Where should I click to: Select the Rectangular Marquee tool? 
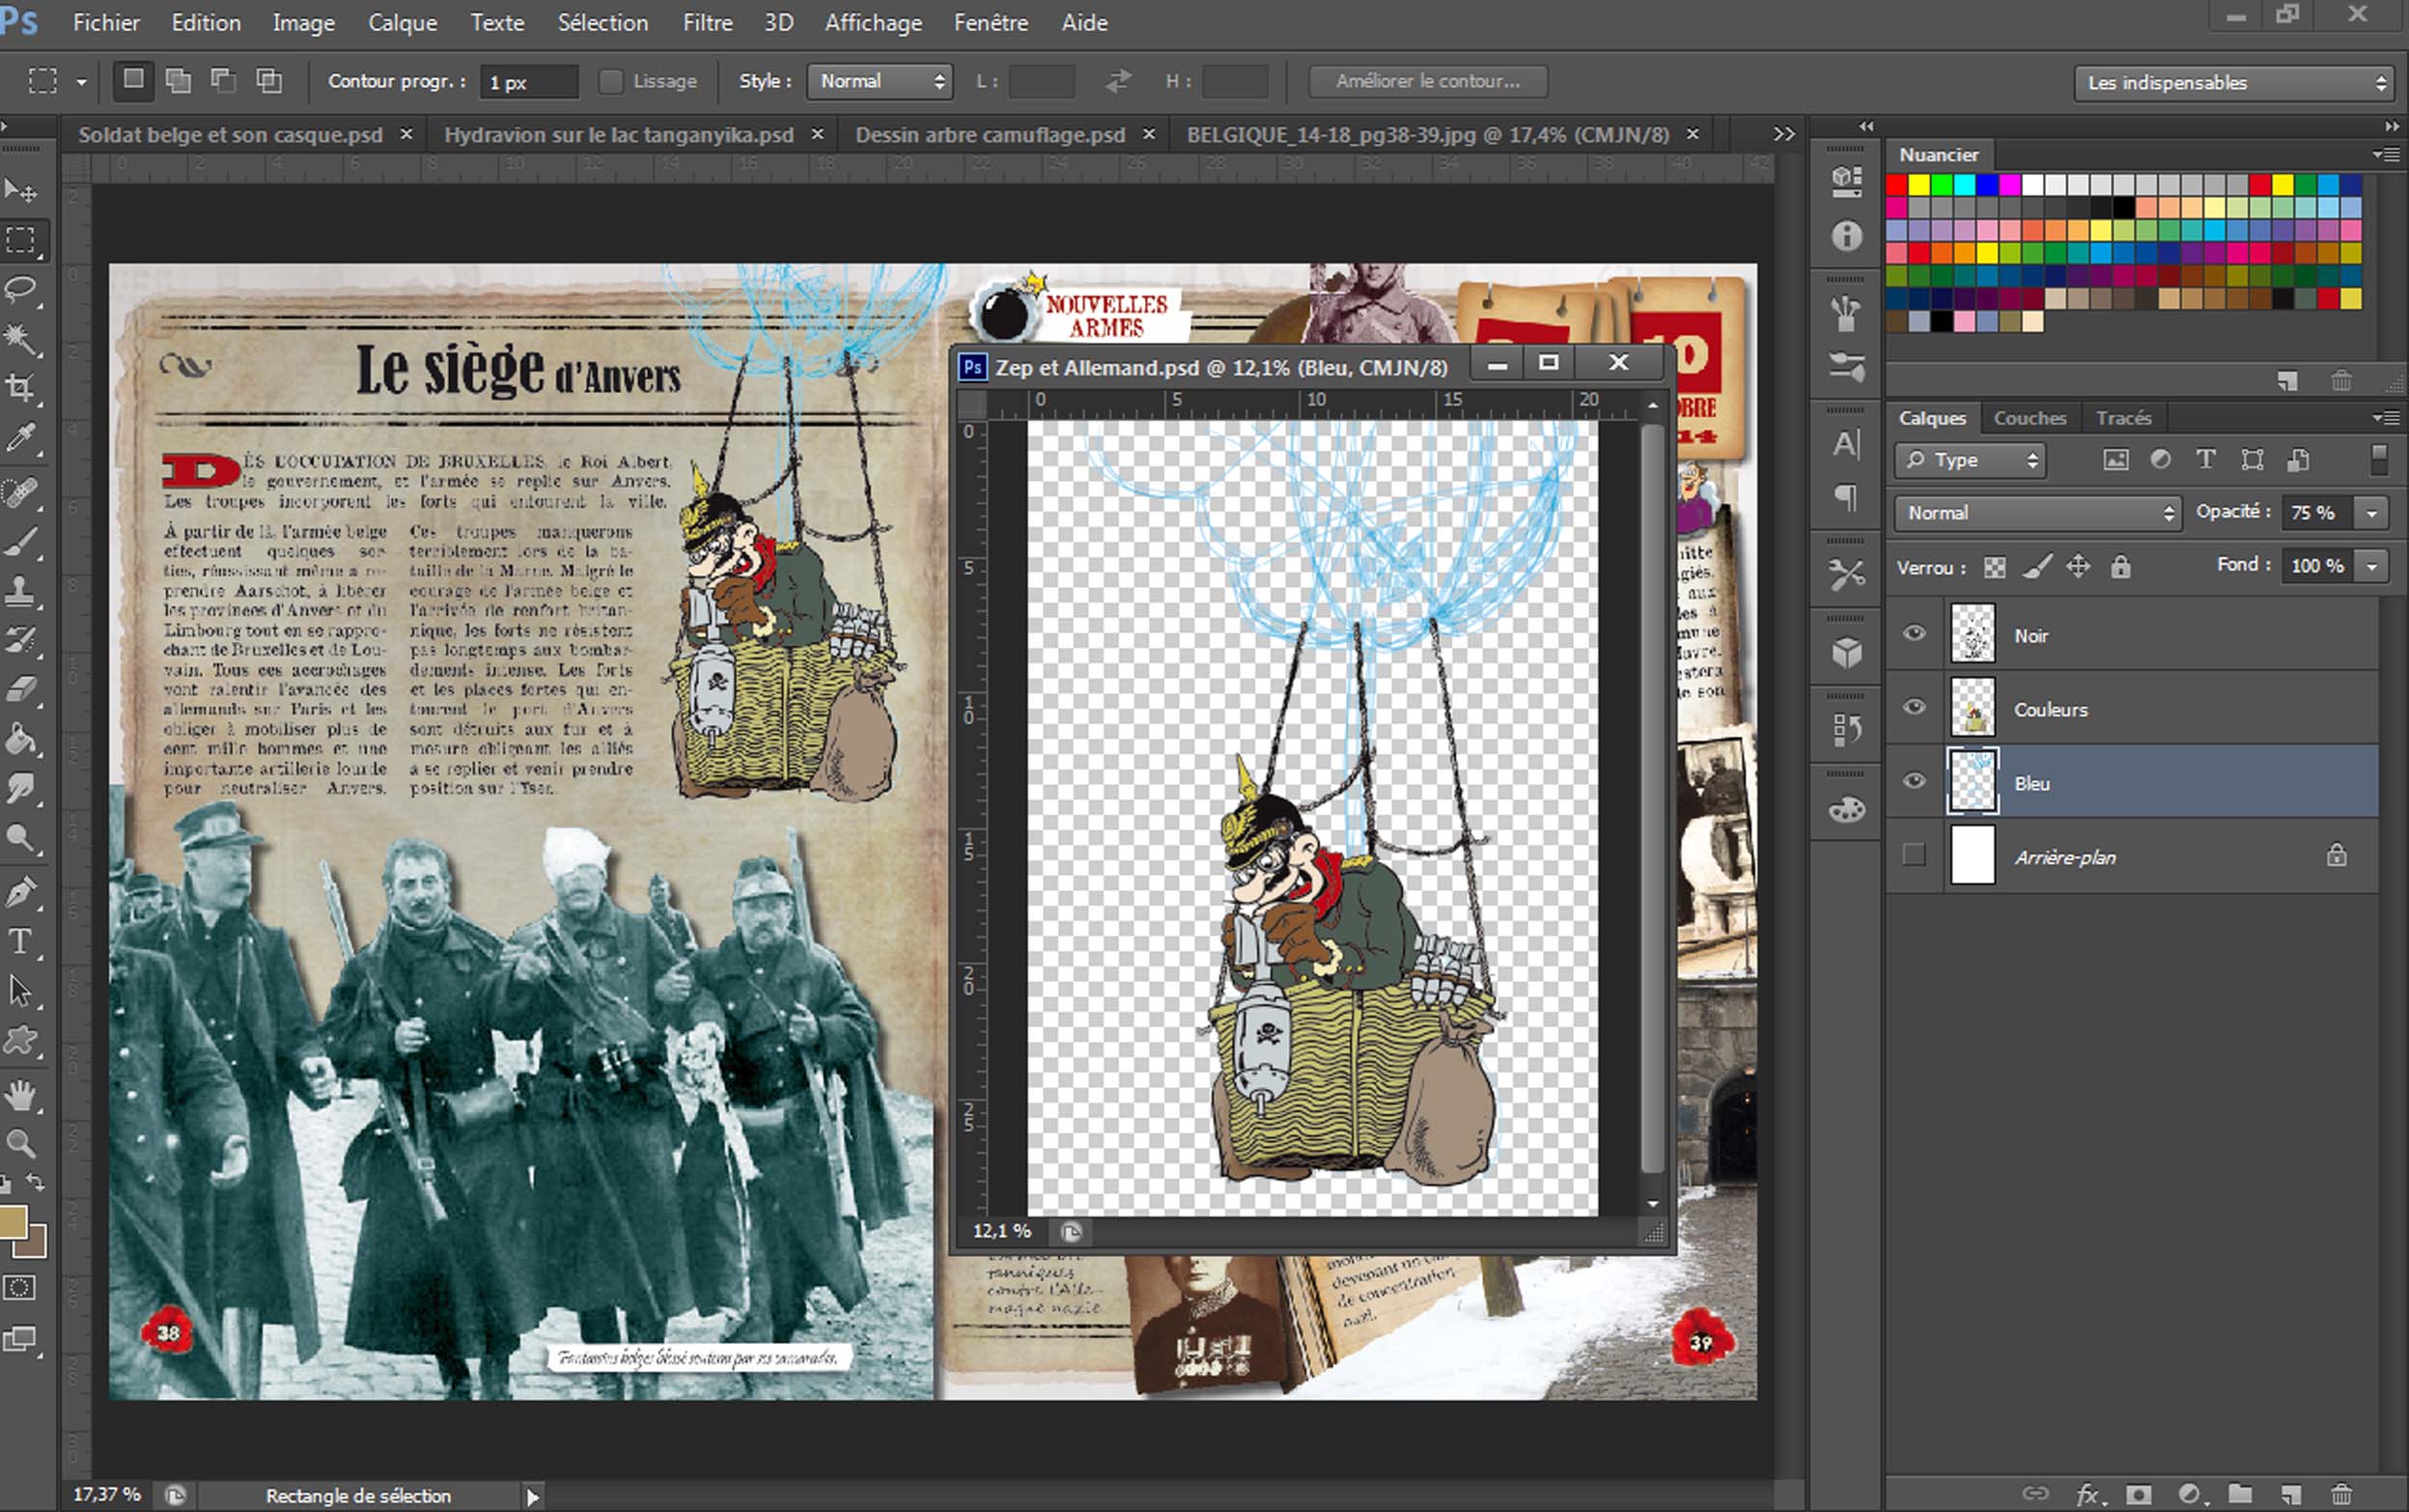point(20,240)
